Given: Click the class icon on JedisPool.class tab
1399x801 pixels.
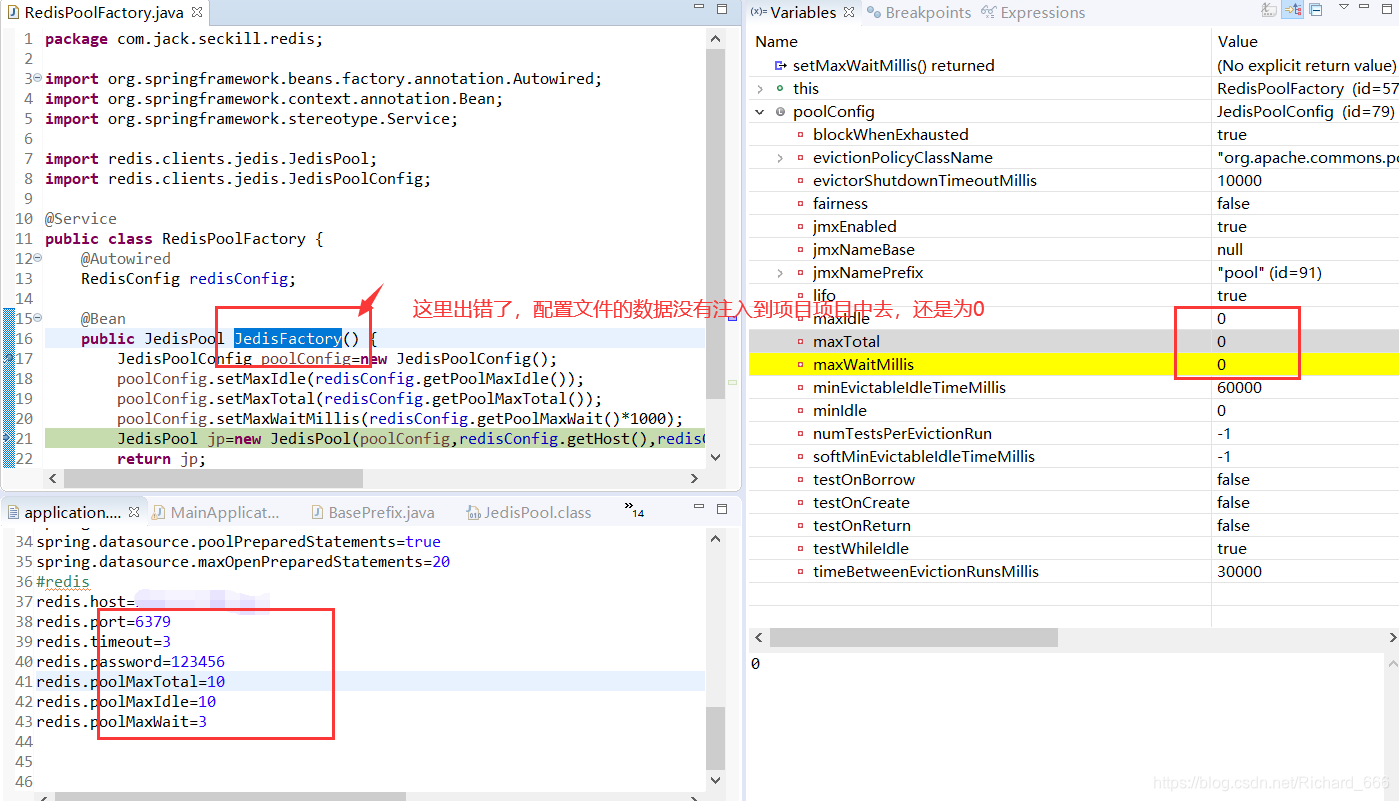Looking at the screenshot, I should (473, 511).
